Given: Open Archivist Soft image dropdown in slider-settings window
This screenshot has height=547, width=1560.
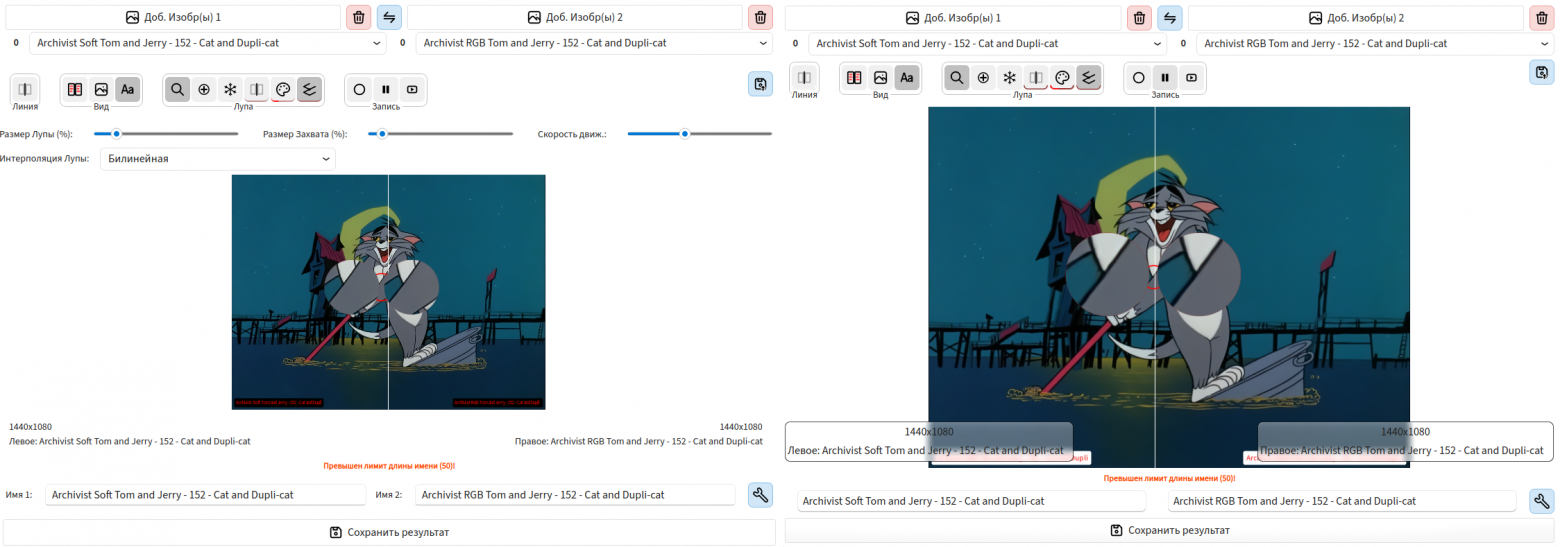Looking at the screenshot, I should pyautogui.click(x=208, y=43).
